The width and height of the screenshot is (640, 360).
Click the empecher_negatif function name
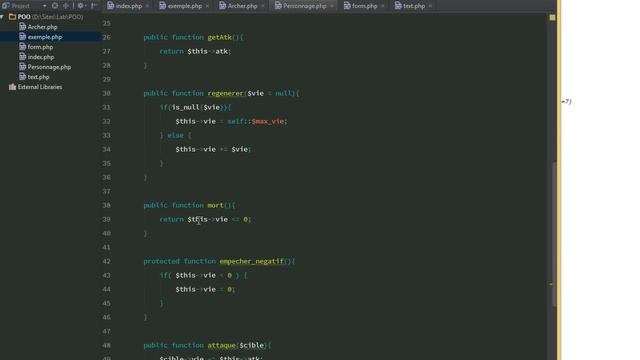(251, 261)
